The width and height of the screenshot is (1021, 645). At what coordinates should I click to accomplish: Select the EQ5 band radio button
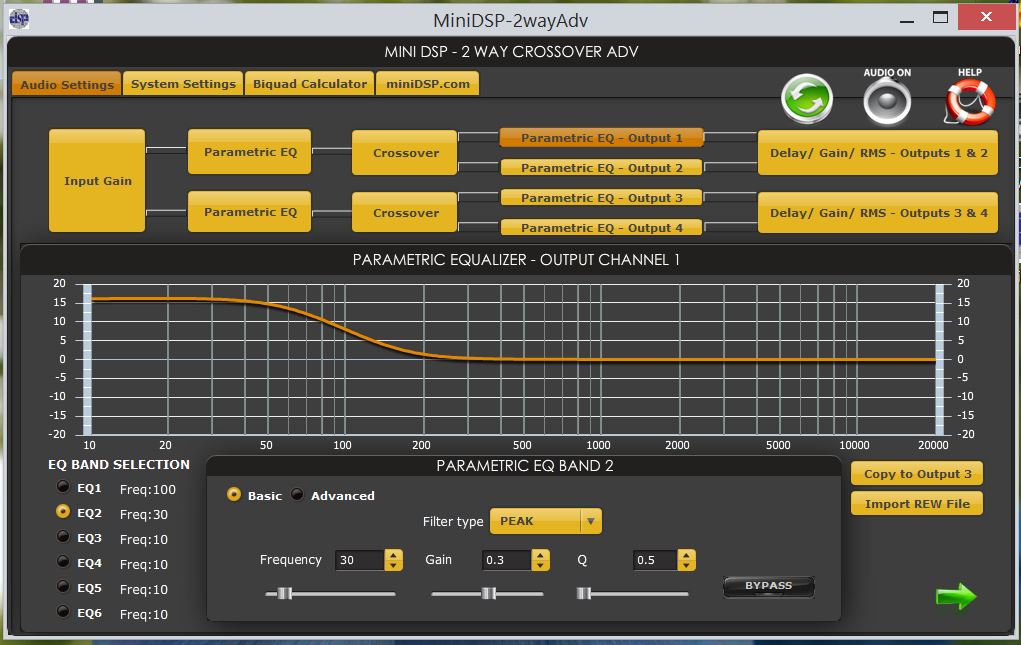[63, 586]
